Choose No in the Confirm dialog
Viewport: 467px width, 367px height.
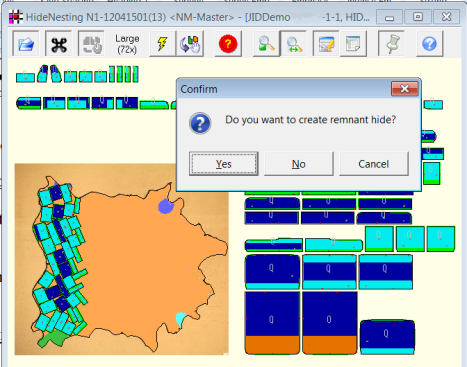[x=299, y=164]
